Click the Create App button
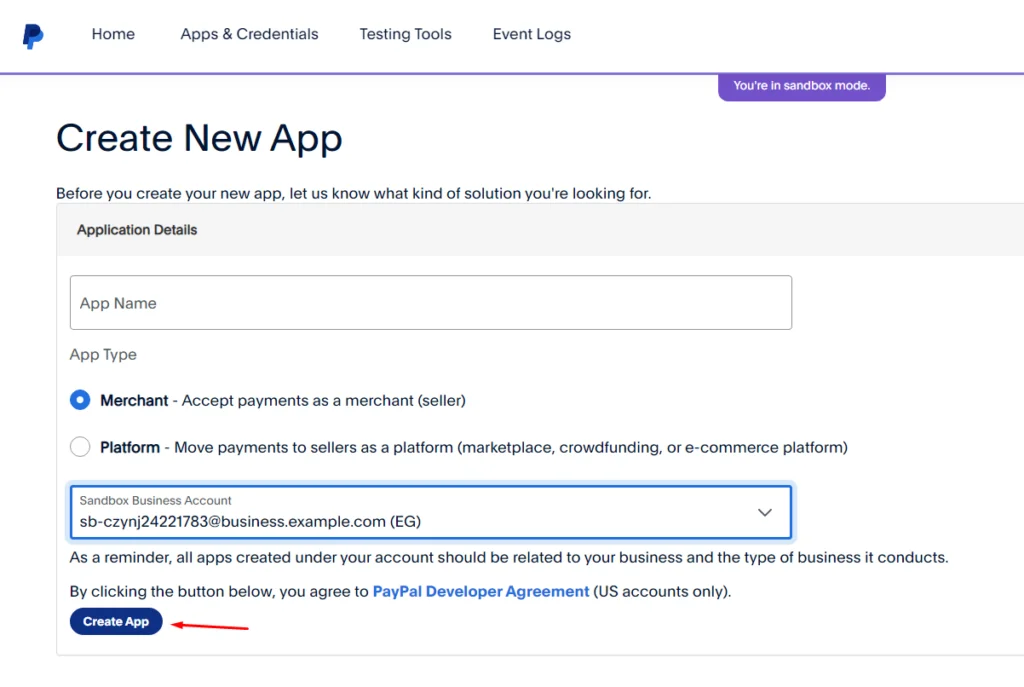This screenshot has width=1024, height=687. (116, 622)
